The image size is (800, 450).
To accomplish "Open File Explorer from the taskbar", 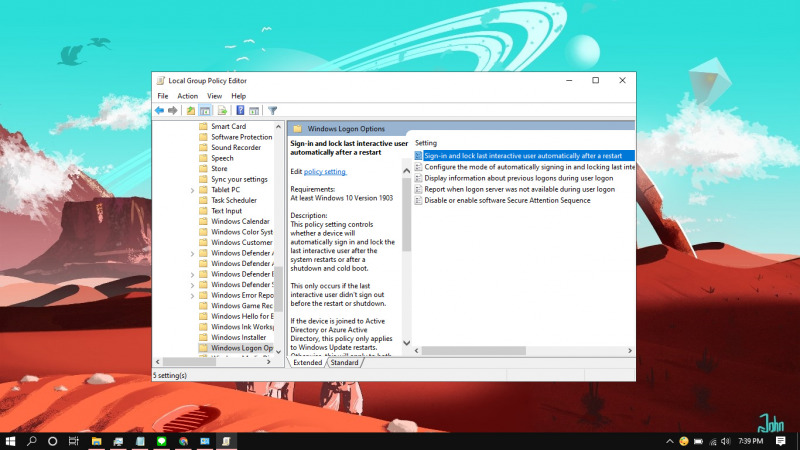I will click(x=96, y=441).
